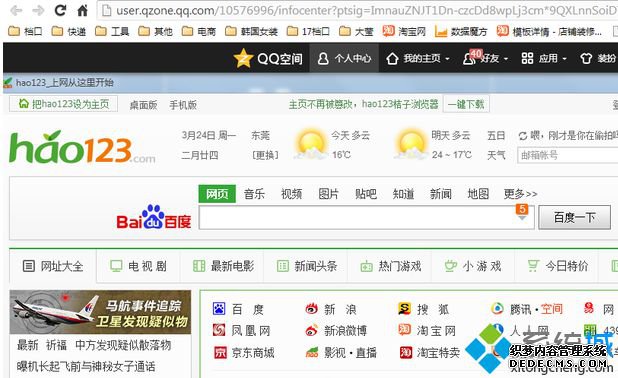Image resolution: width=618 pixels, height=378 pixels.
Task: Select the 知道 search tab
Action: point(403,194)
